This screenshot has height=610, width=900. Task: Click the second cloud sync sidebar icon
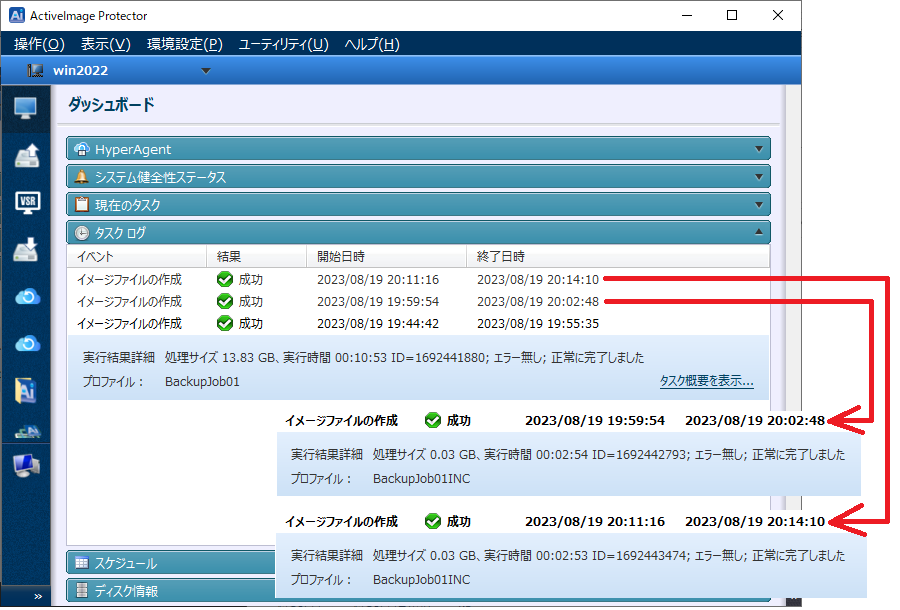click(x=27, y=344)
